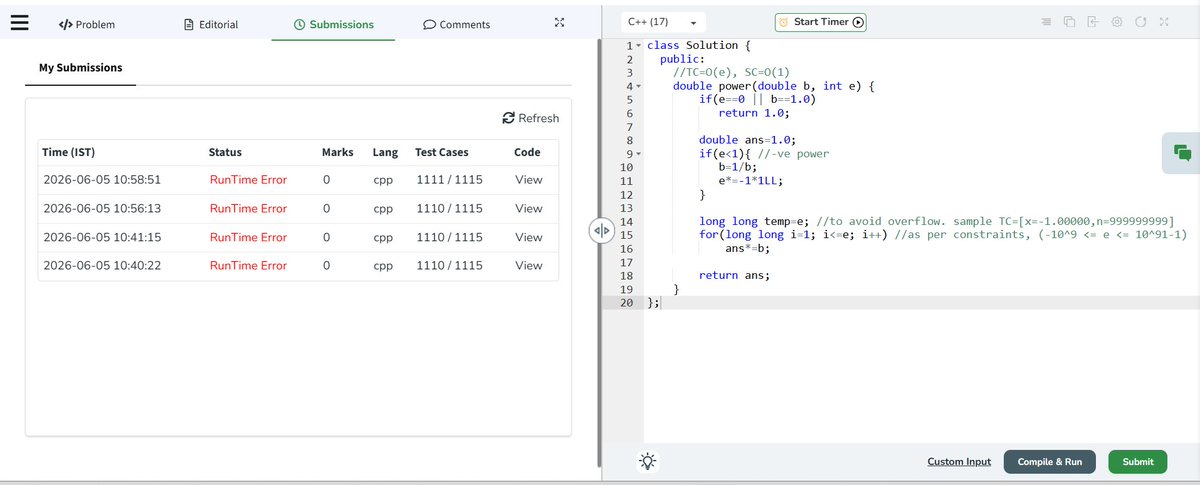Click the Status column header
1200x485 pixels.
point(225,152)
